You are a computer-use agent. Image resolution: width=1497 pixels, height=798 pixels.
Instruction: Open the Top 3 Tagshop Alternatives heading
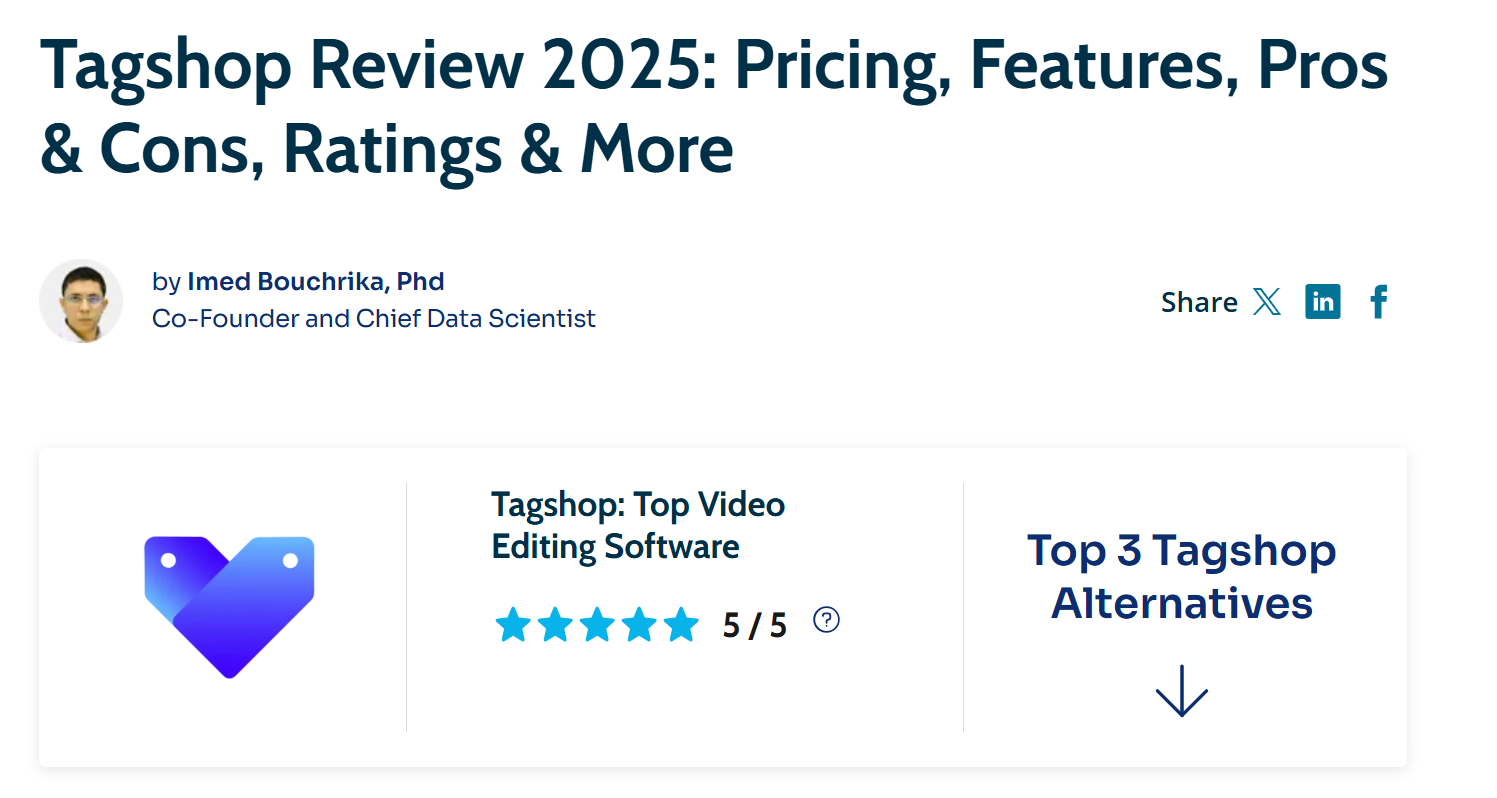[x=1182, y=577]
